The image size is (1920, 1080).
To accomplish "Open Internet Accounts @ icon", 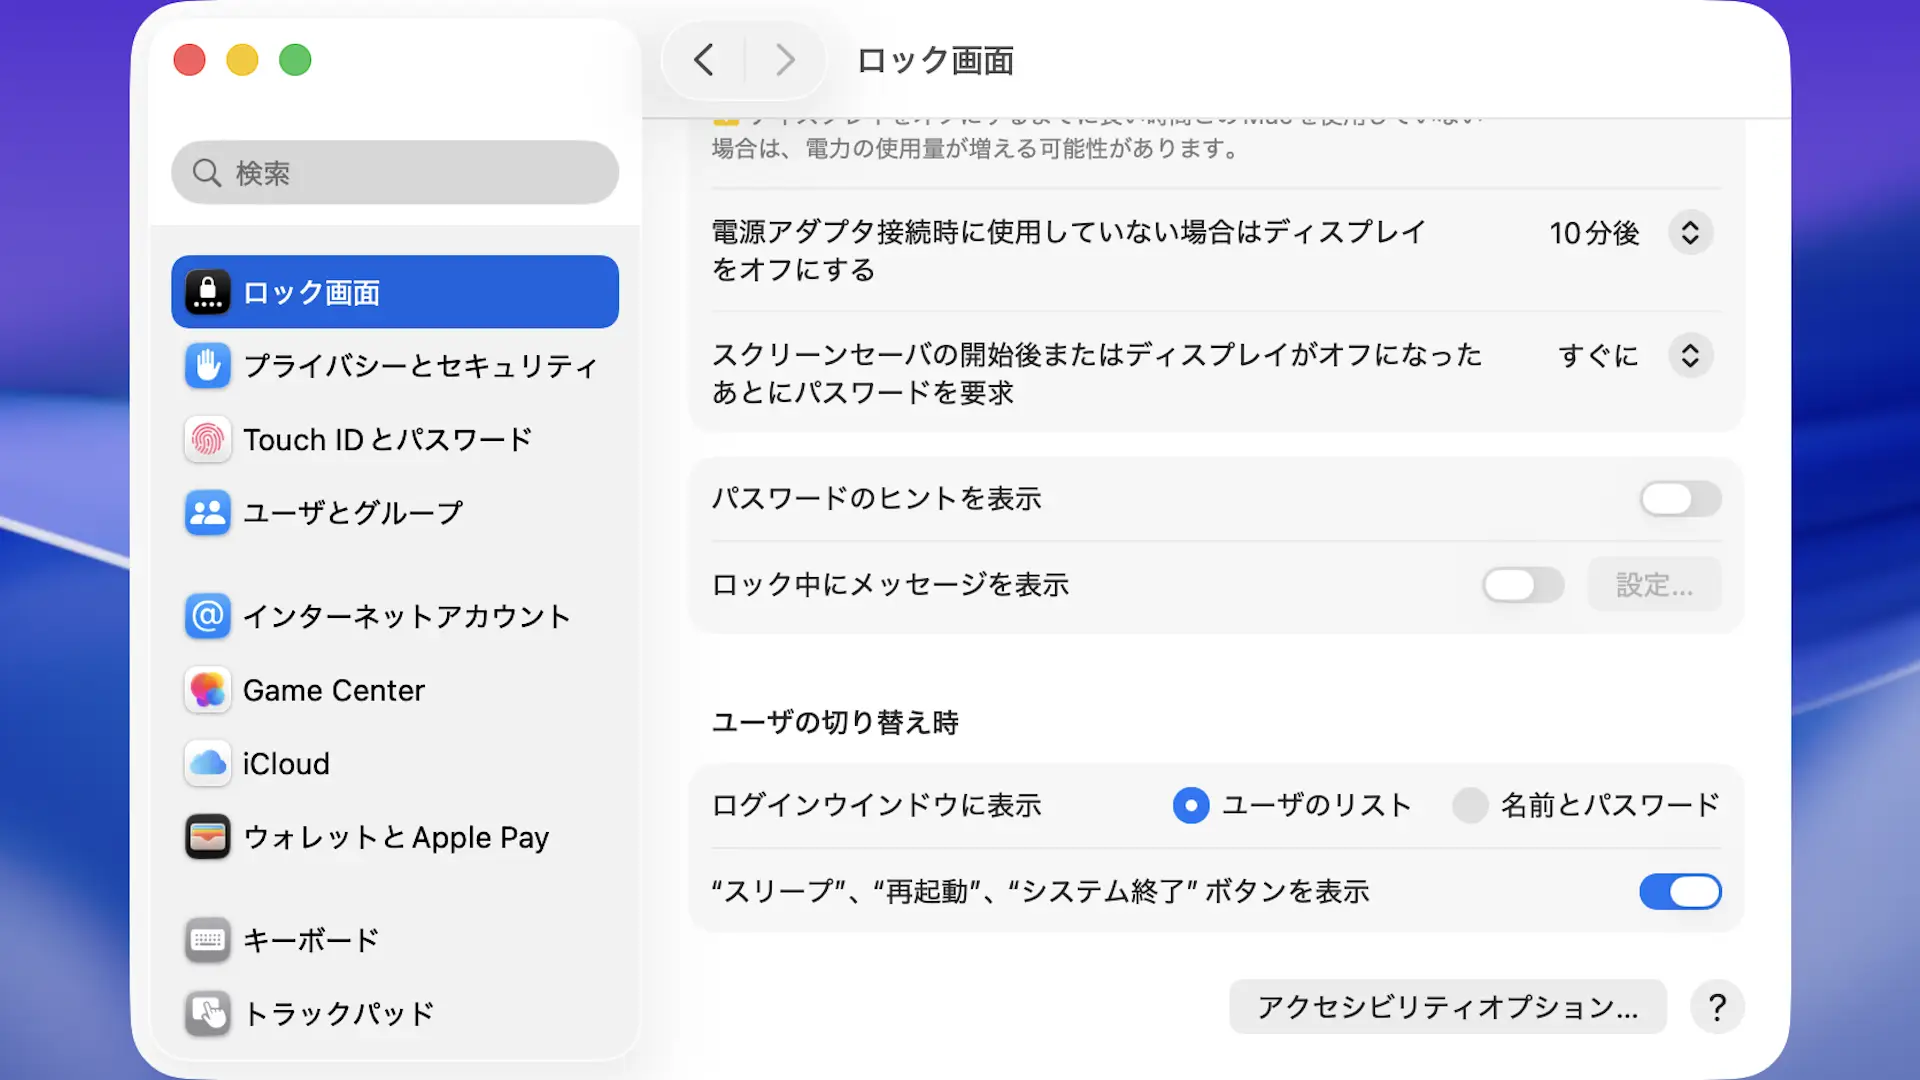I will click(207, 616).
